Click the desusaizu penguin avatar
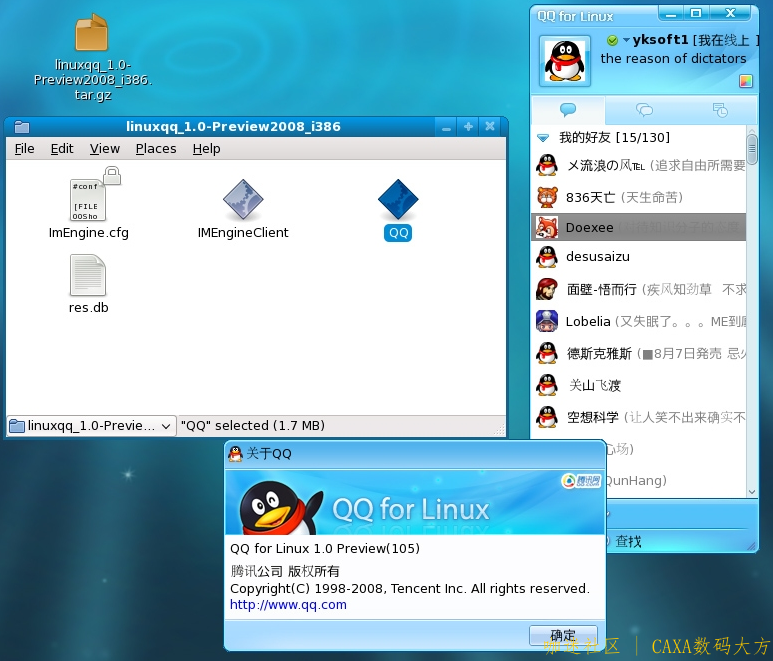The width and height of the screenshot is (773, 661). [x=547, y=257]
